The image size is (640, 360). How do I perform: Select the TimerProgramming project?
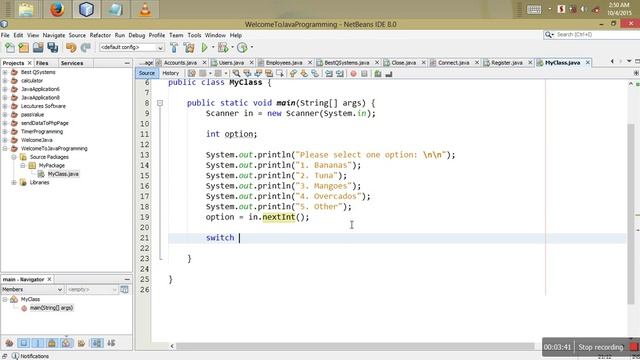tap(42, 132)
